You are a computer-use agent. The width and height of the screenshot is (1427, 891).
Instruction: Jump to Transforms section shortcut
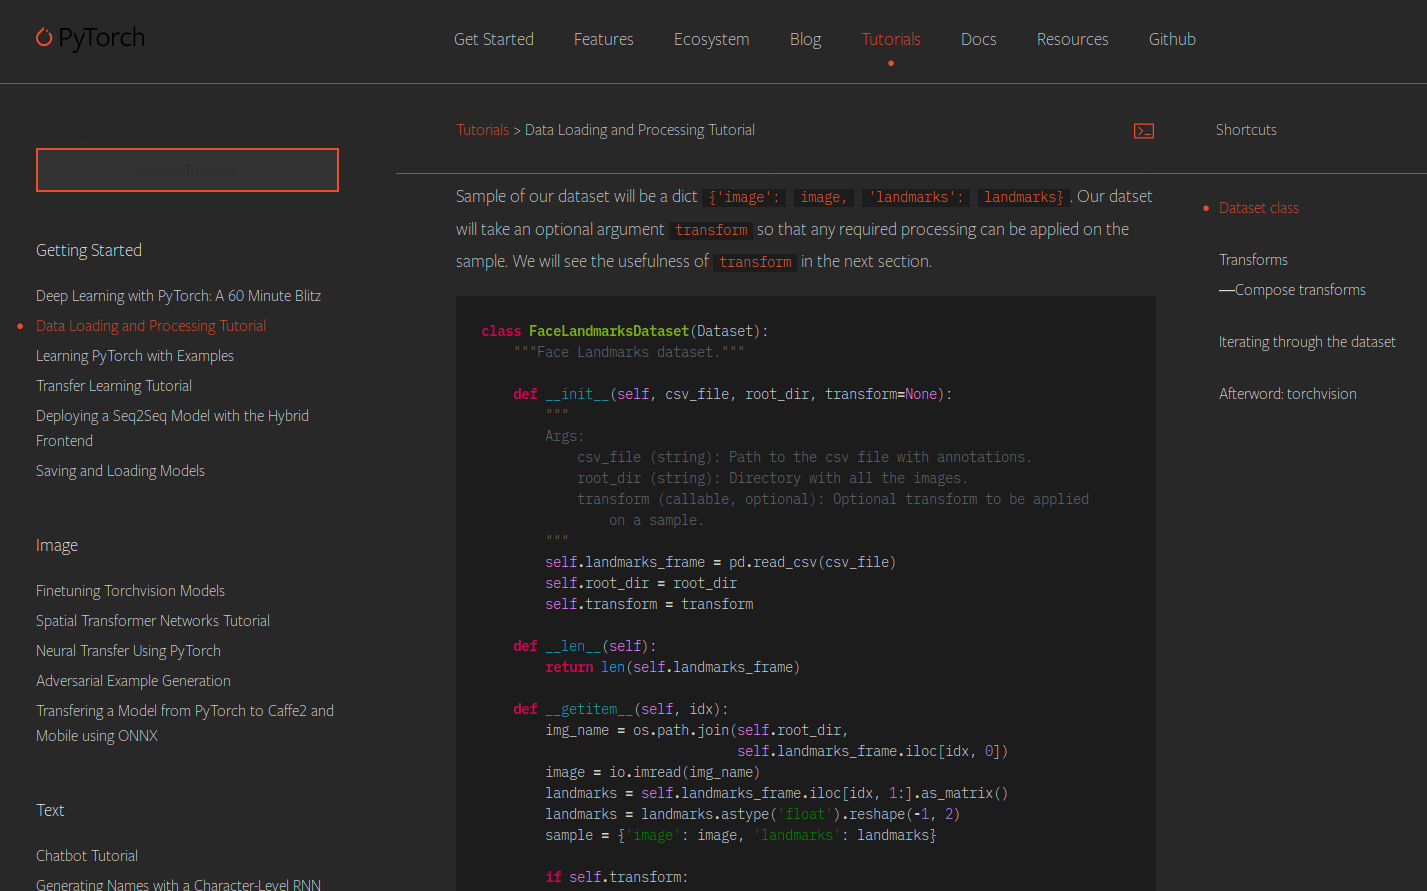point(1253,260)
